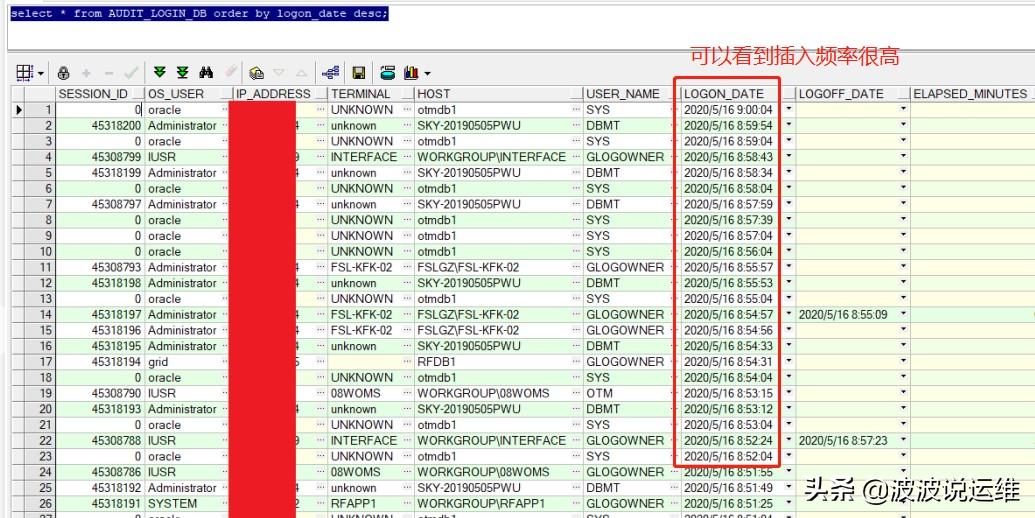Open ellipsis editor for USER_NAME OTM cell

[673, 393]
